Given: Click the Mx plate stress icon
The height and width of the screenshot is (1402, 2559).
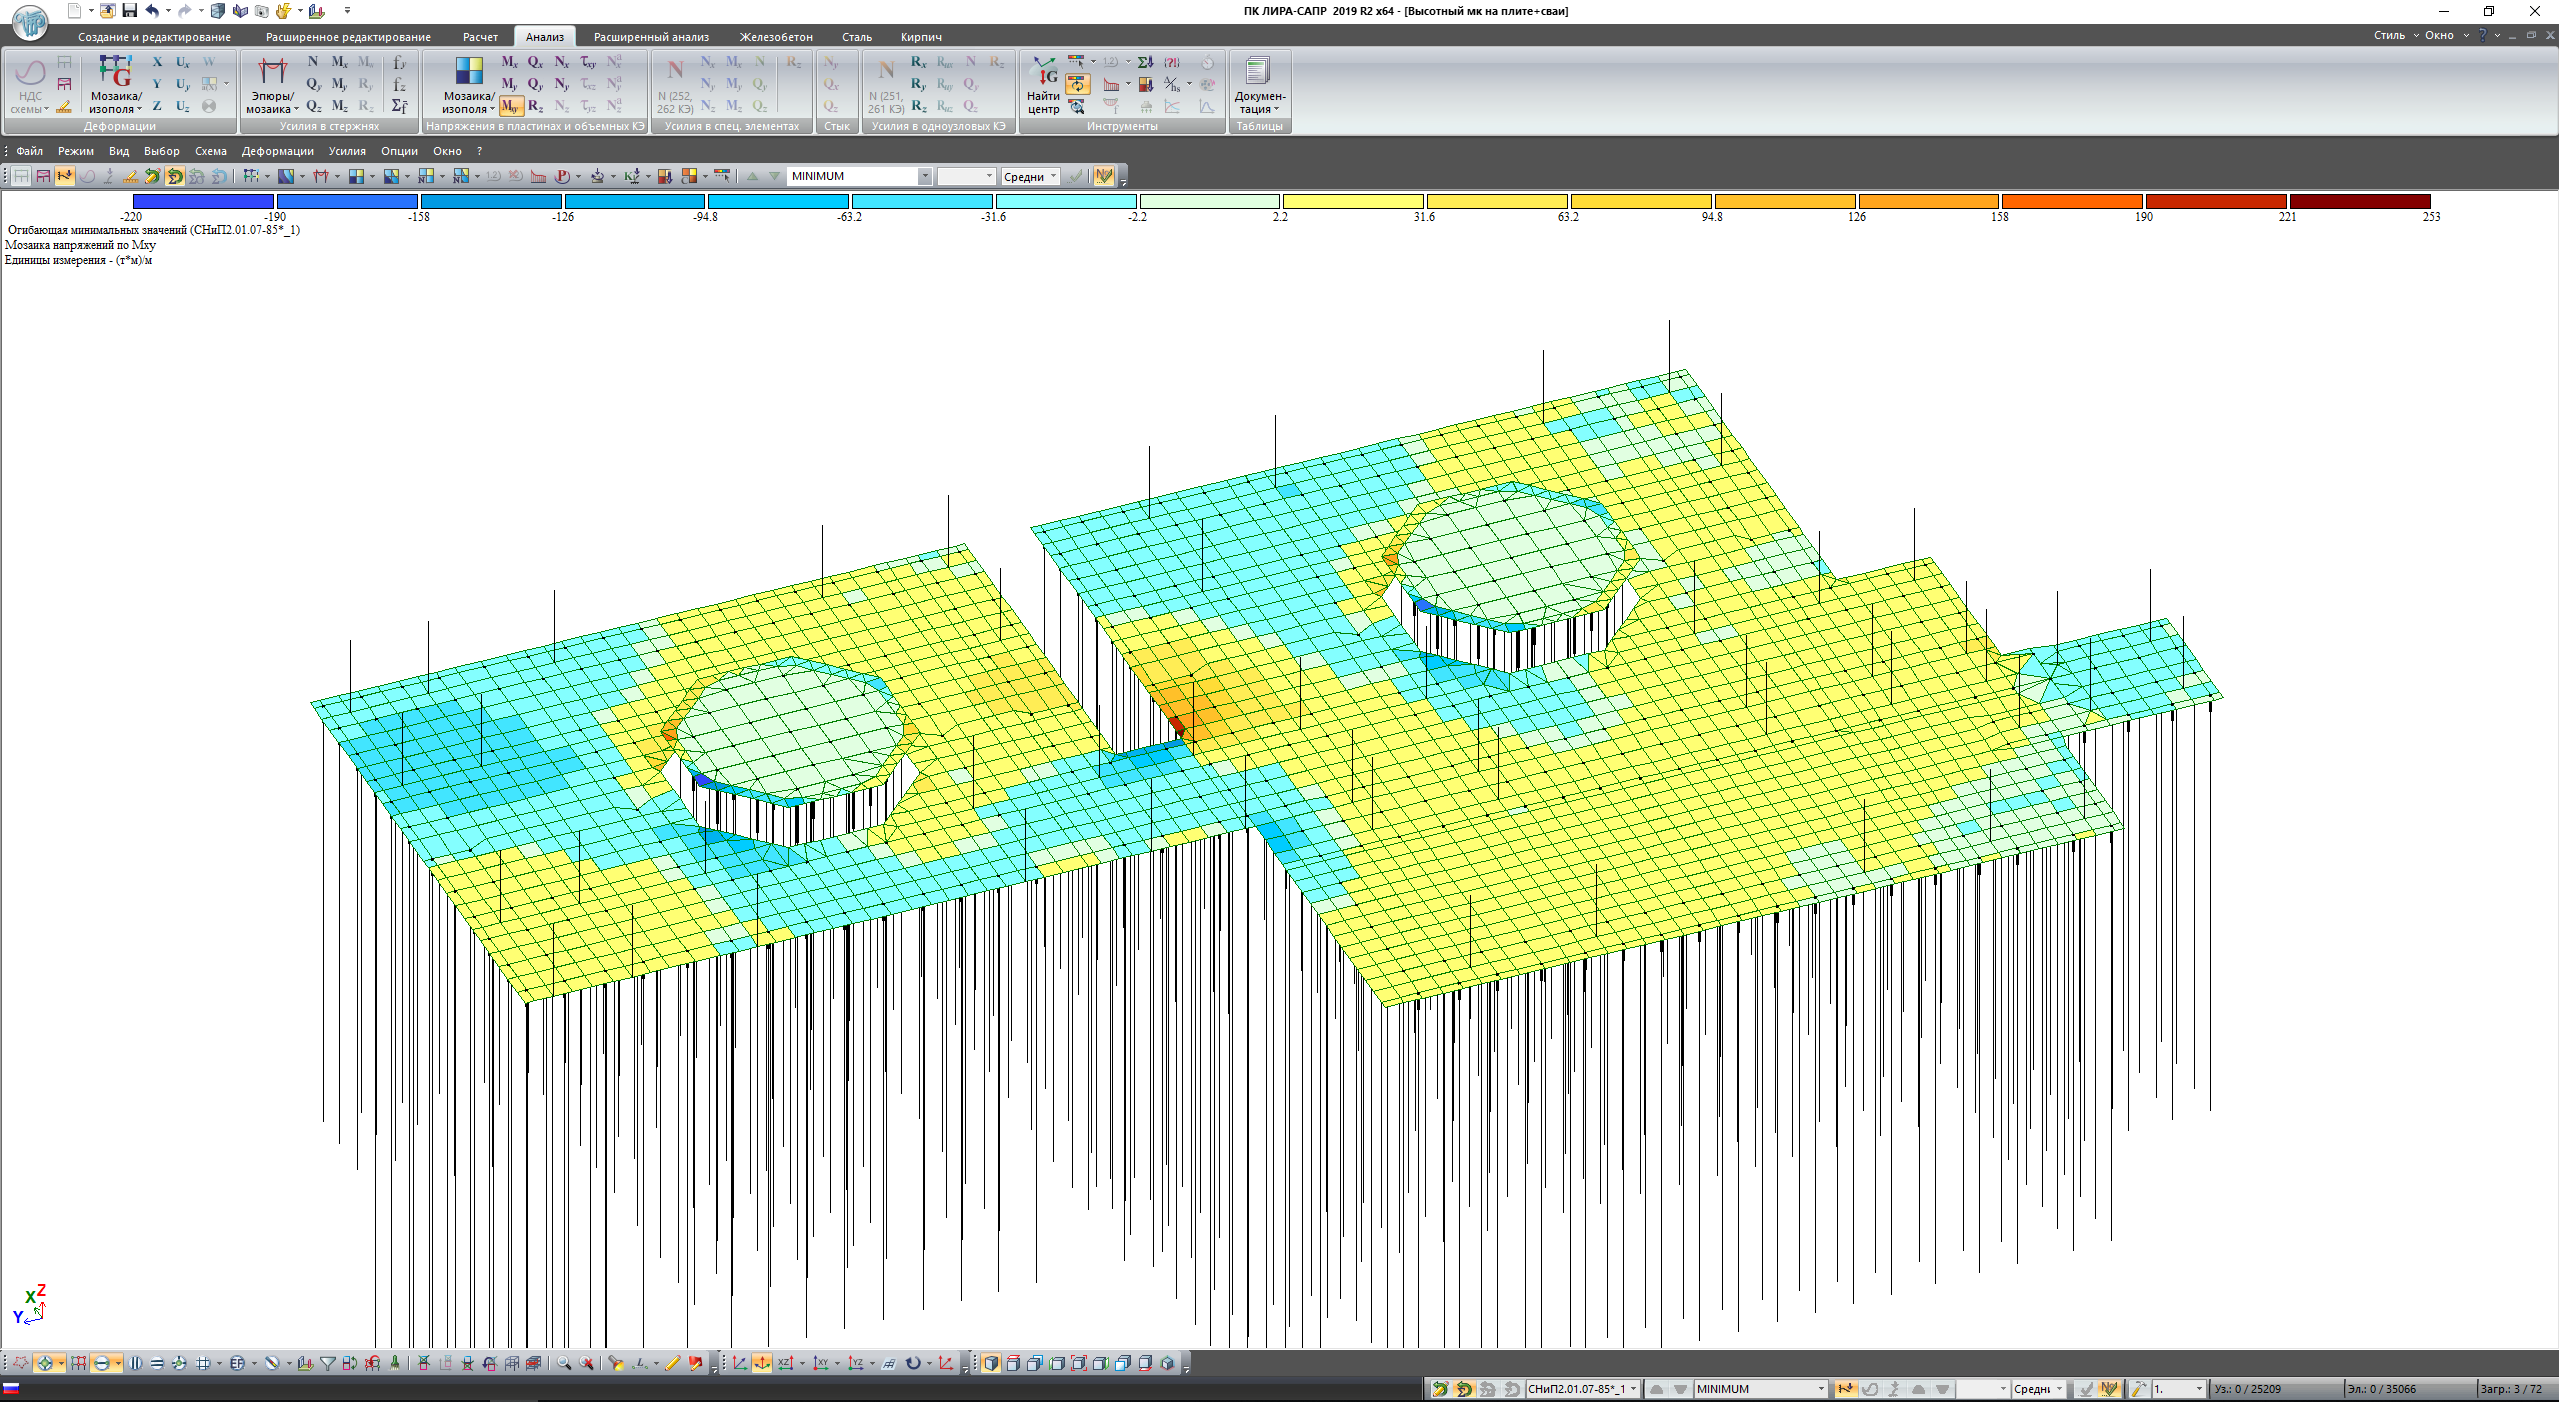Looking at the screenshot, I should [x=510, y=62].
